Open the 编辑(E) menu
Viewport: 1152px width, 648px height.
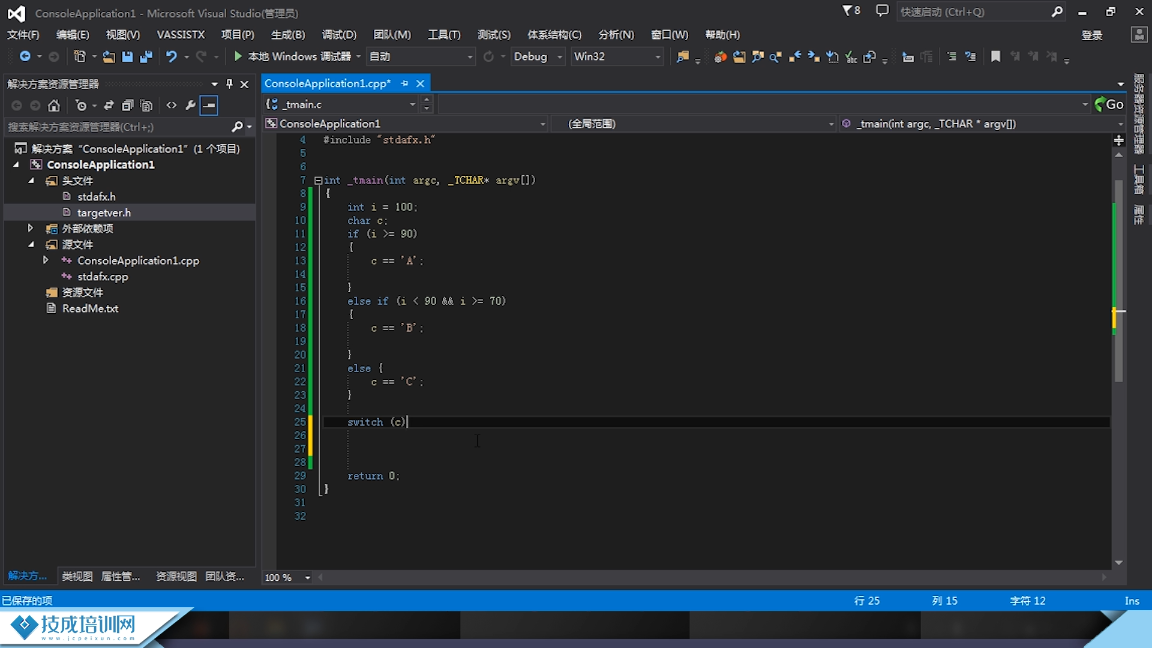[x=73, y=35]
